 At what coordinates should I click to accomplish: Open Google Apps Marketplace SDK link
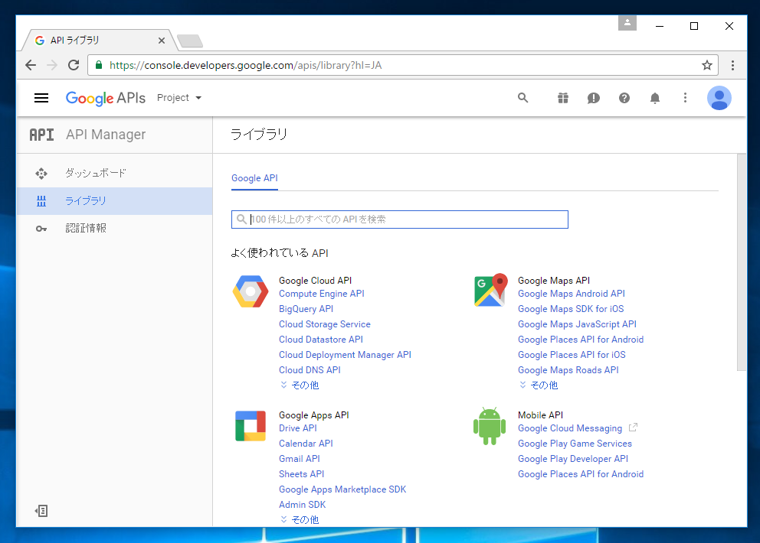[x=342, y=489]
